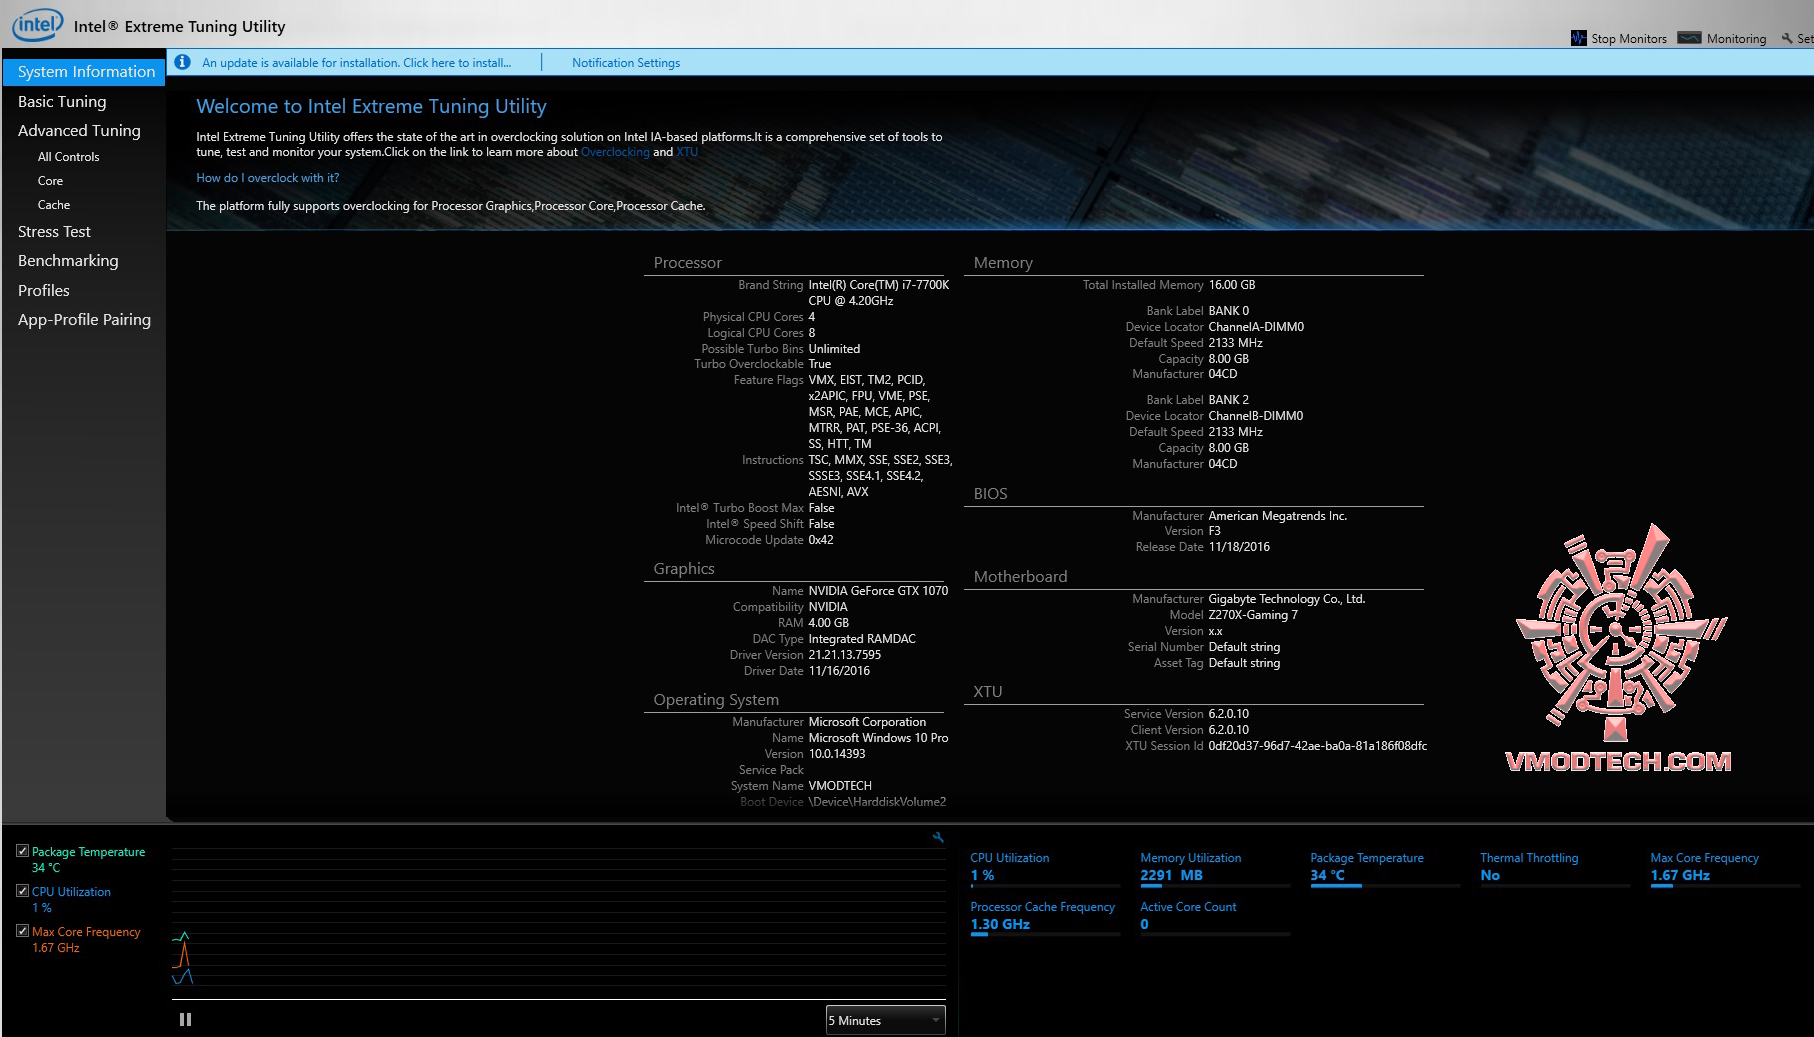Uncheck the Max Core Frequency monitor checkbox
Image resolution: width=1814 pixels, height=1037 pixels.
[22, 931]
